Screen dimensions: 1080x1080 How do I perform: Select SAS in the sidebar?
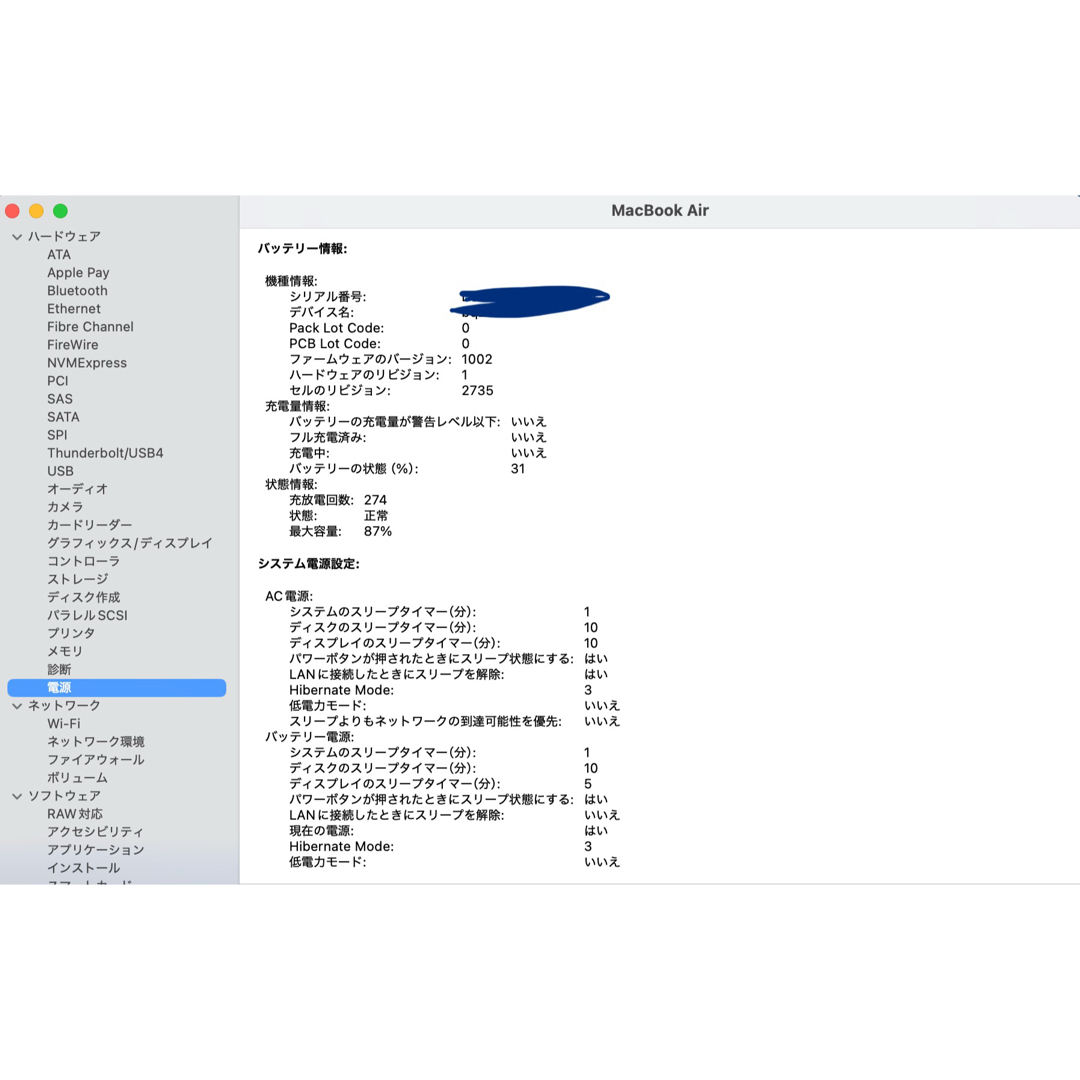click(60, 399)
